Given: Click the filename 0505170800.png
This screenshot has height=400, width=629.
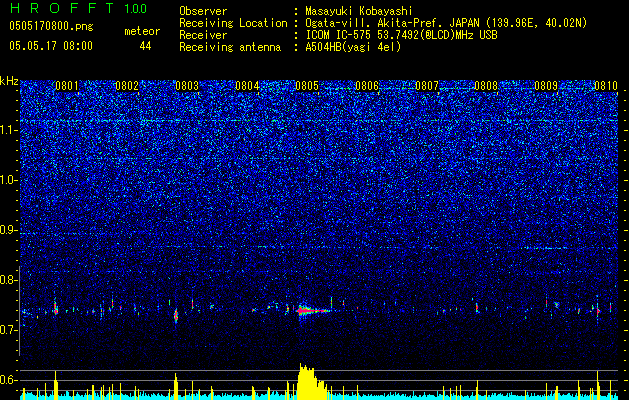Looking at the screenshot, I should click(51, 26).
